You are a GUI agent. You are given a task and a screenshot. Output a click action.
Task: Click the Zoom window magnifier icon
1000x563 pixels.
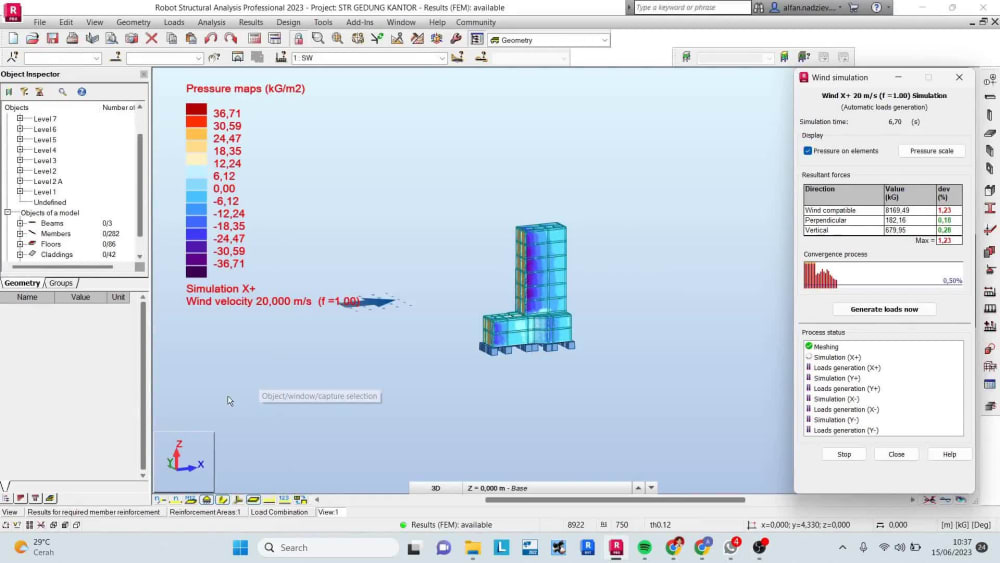pyautogui.click(x=318, y=40)
